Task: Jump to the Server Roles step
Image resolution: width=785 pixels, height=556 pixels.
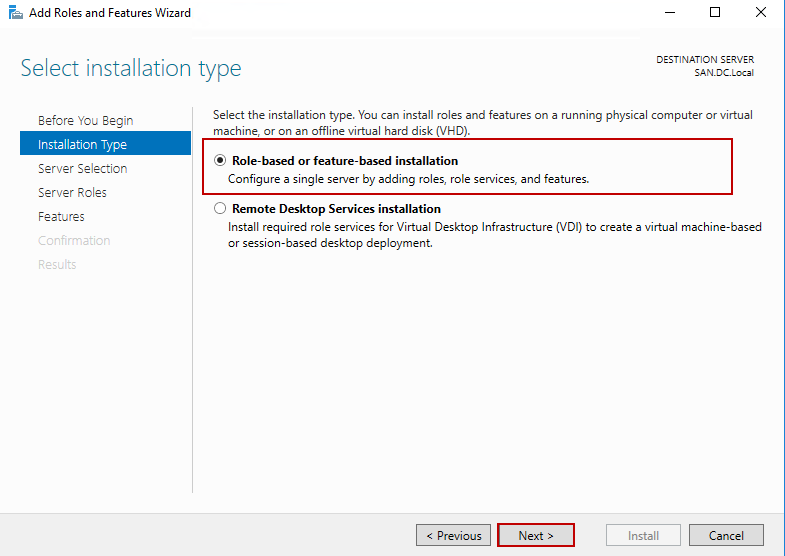Action: [72, 193]
